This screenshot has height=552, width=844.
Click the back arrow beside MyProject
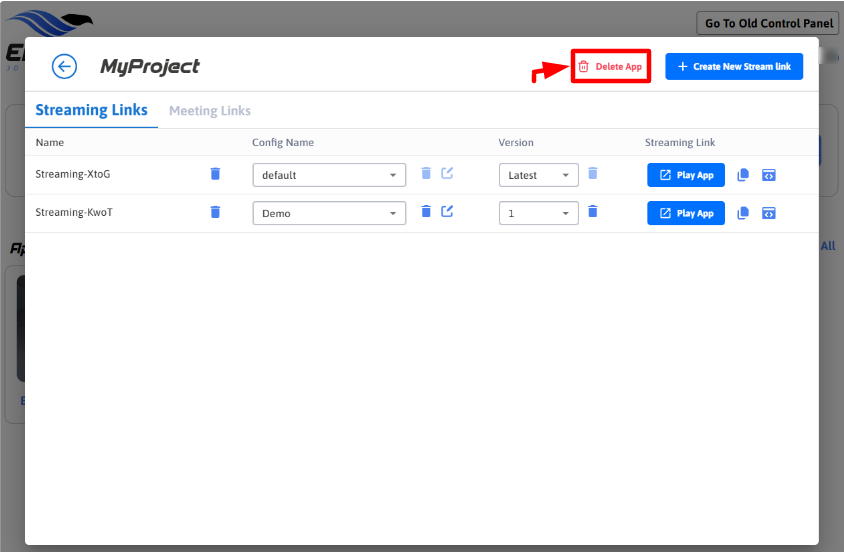64,67
